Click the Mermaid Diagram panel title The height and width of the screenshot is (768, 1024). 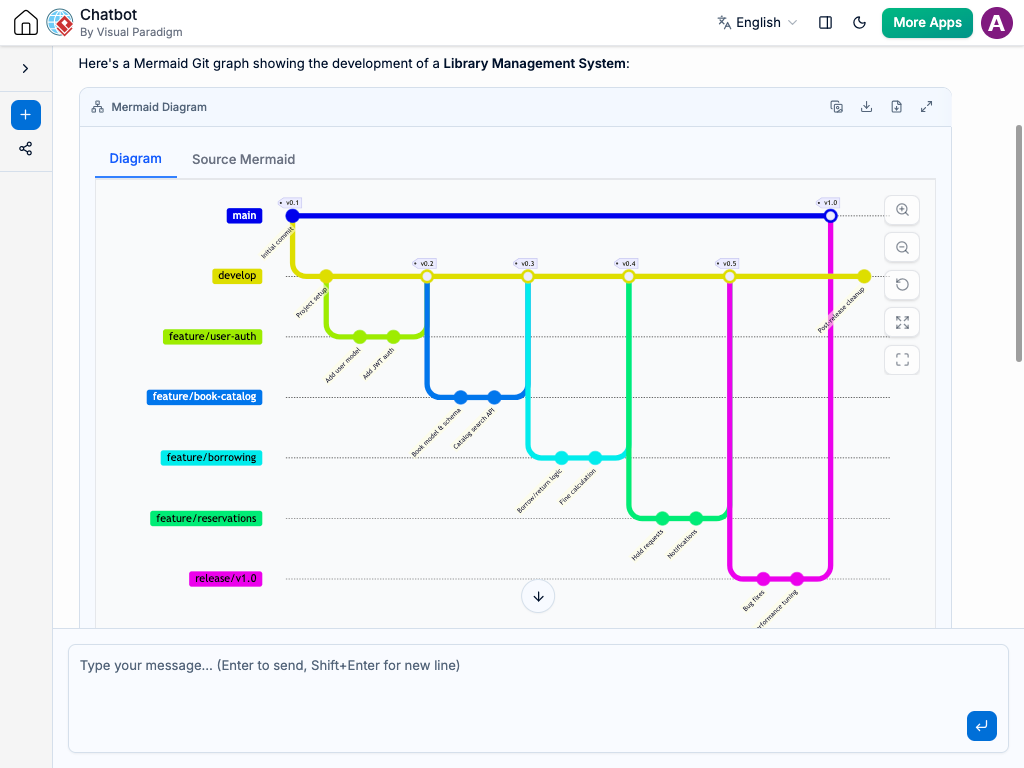point(159,107)
